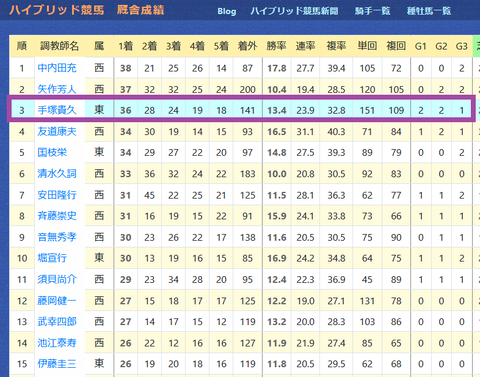Select 勝率 value 15.9 in 斉藤崇史 row
This screenshot has width=480, height=377.
(x=277, y=216)
